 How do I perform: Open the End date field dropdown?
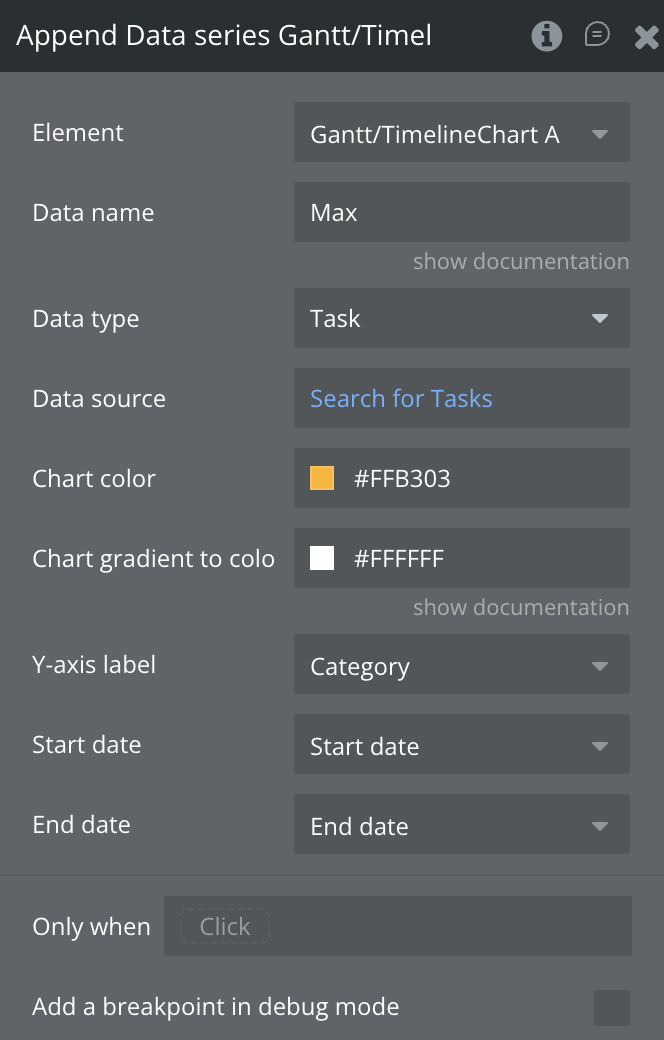[x=461, y=826]
